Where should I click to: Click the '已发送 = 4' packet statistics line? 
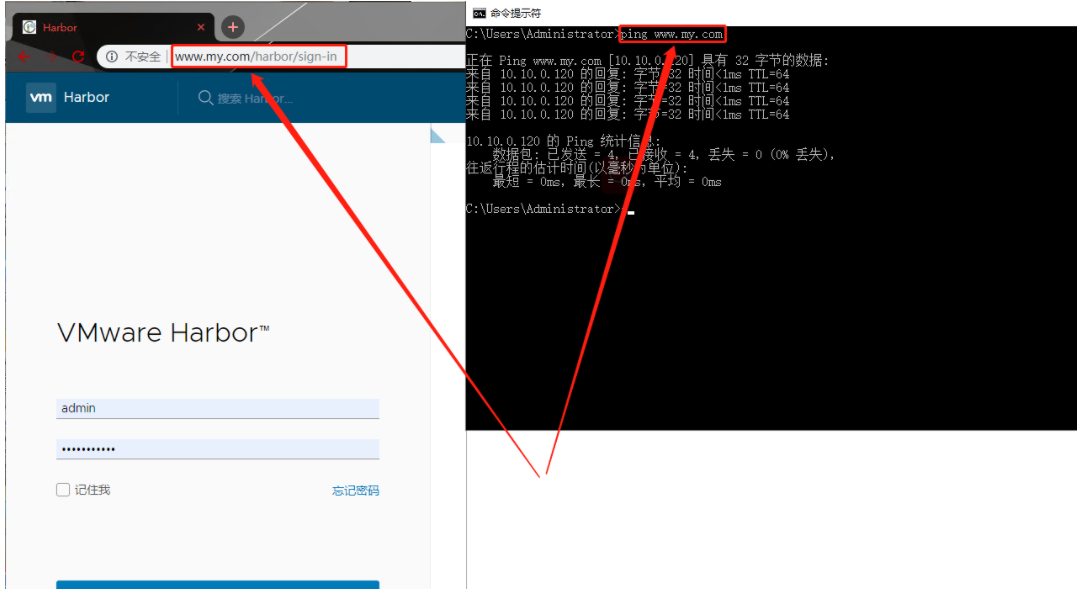[x=663, y=155]
